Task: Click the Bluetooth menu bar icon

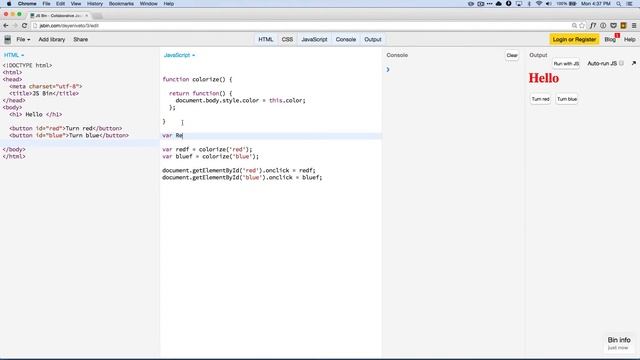Action: (529, 4)
